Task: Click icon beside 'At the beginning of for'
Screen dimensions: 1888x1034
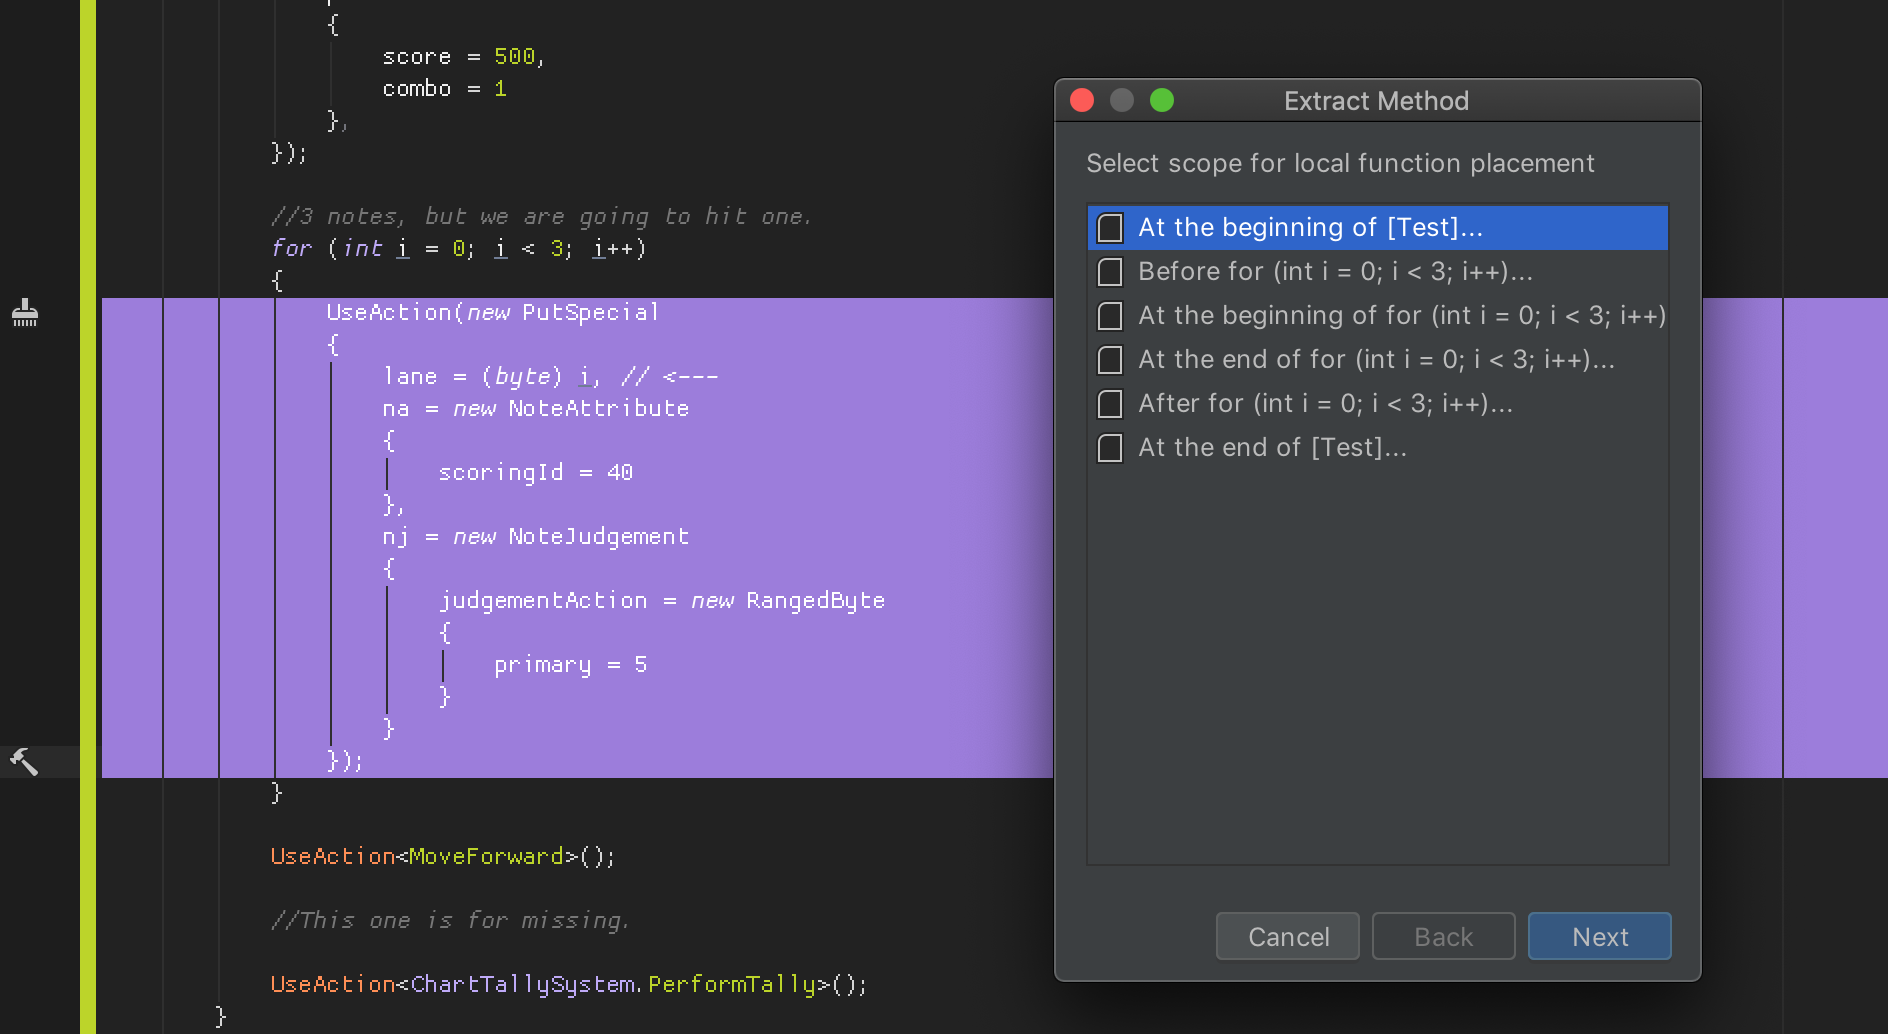Action: coord(1110,316)
